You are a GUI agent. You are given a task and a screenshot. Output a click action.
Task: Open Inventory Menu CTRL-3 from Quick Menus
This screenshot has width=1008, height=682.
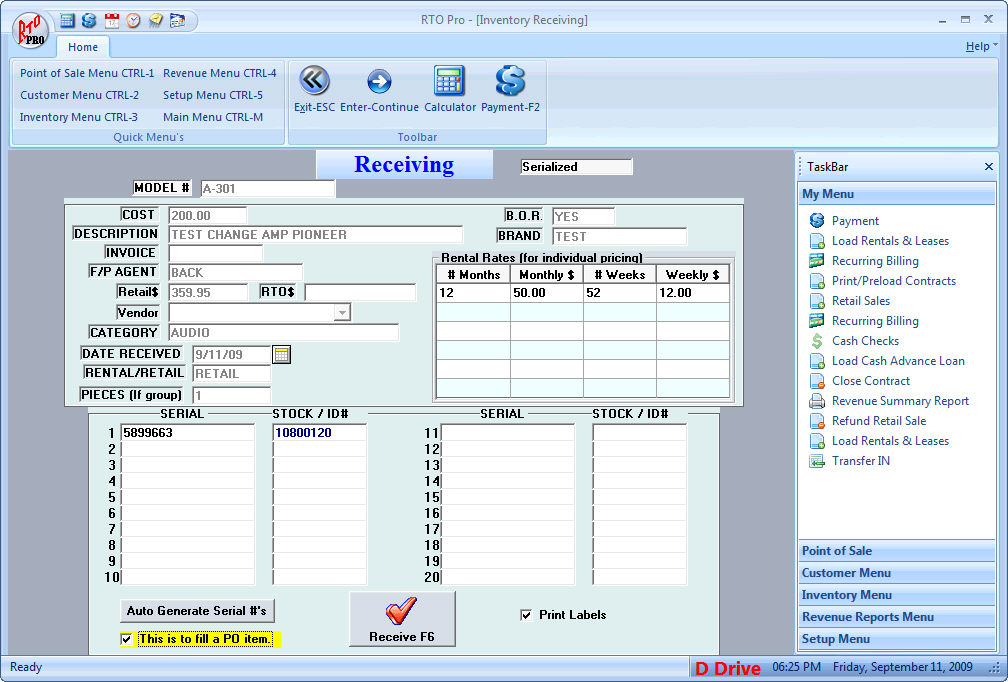pyautogui.click(x=79, y=117)
